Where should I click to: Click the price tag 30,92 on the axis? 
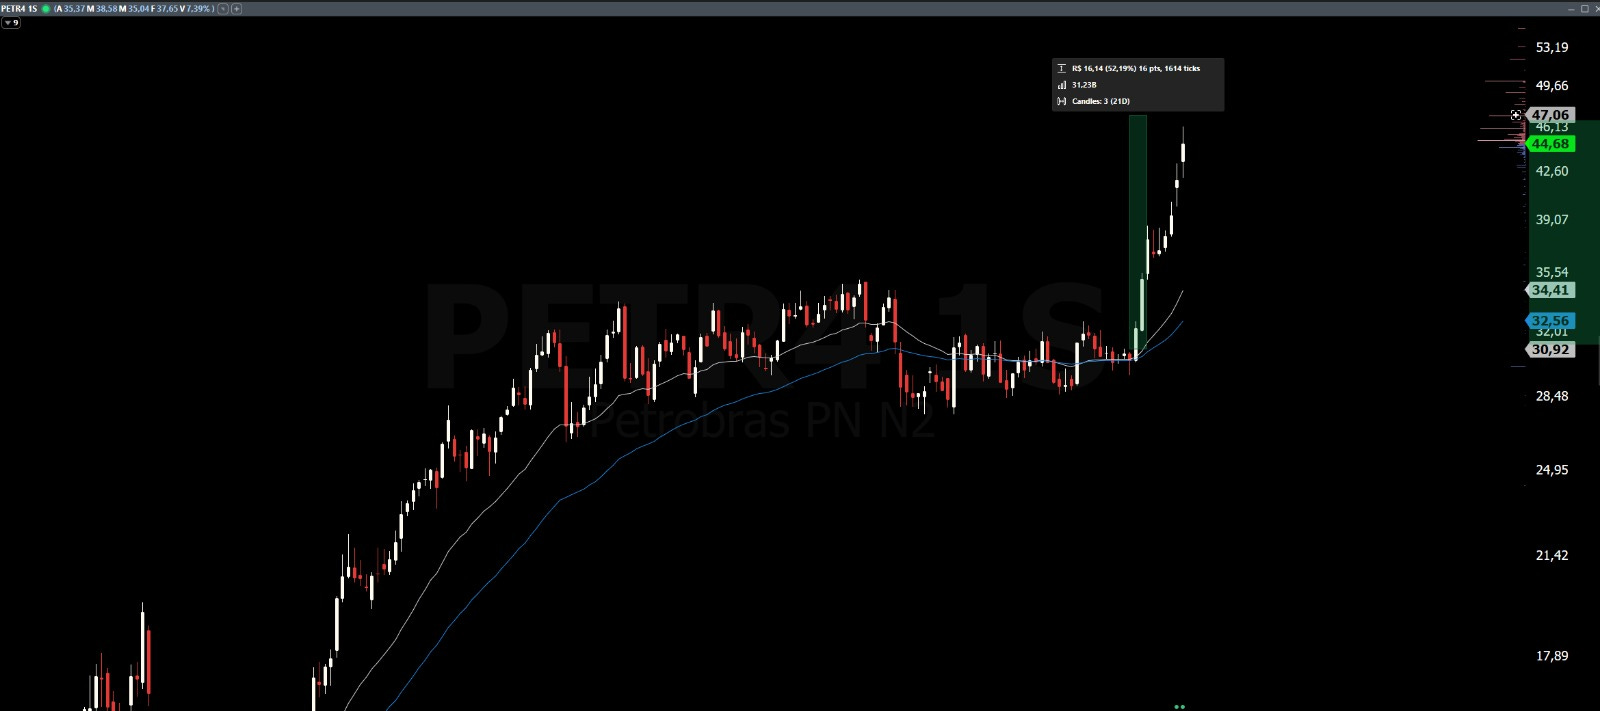tap(1550, 349)
